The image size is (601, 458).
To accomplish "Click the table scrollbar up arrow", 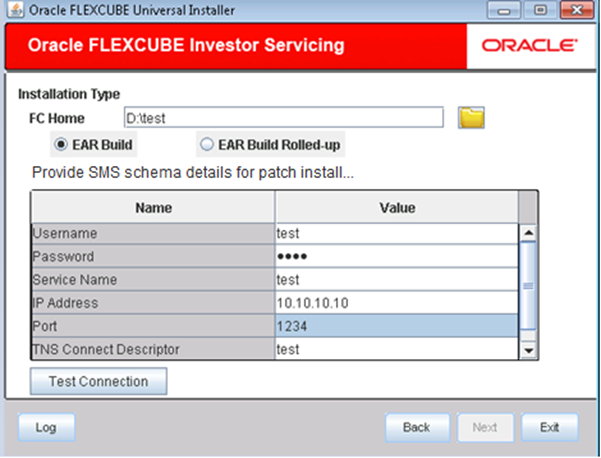I will (x=528, y=233).
